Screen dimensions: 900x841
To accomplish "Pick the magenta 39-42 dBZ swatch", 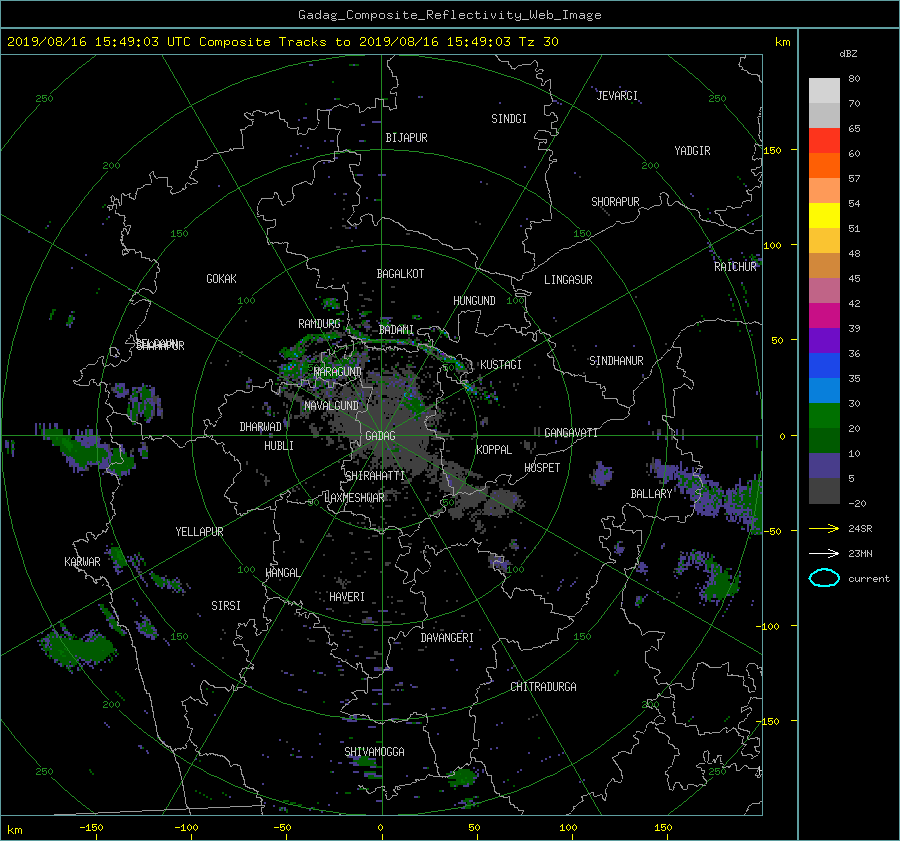I will tap(824, 316).
